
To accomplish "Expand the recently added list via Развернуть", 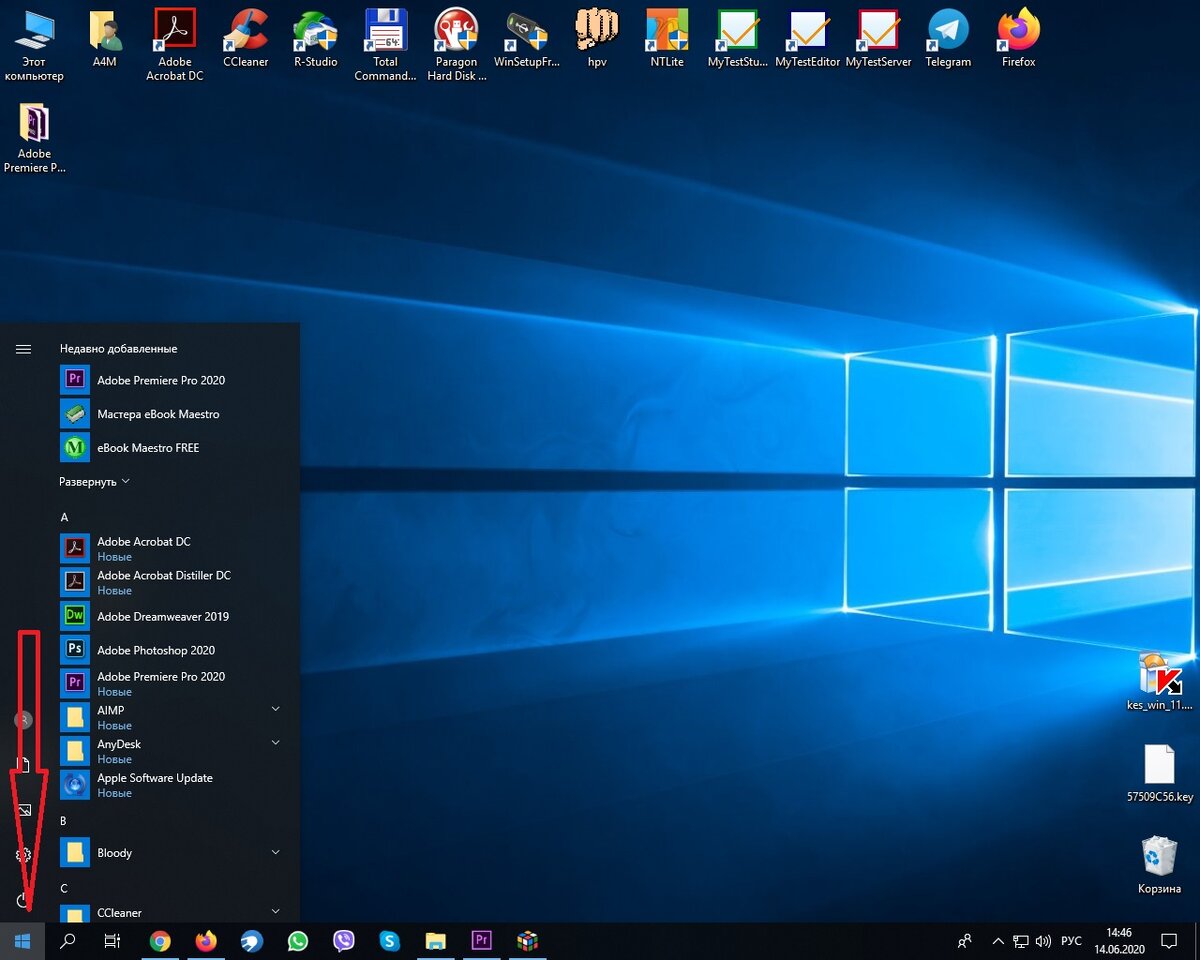I will (x=94, y=482).
